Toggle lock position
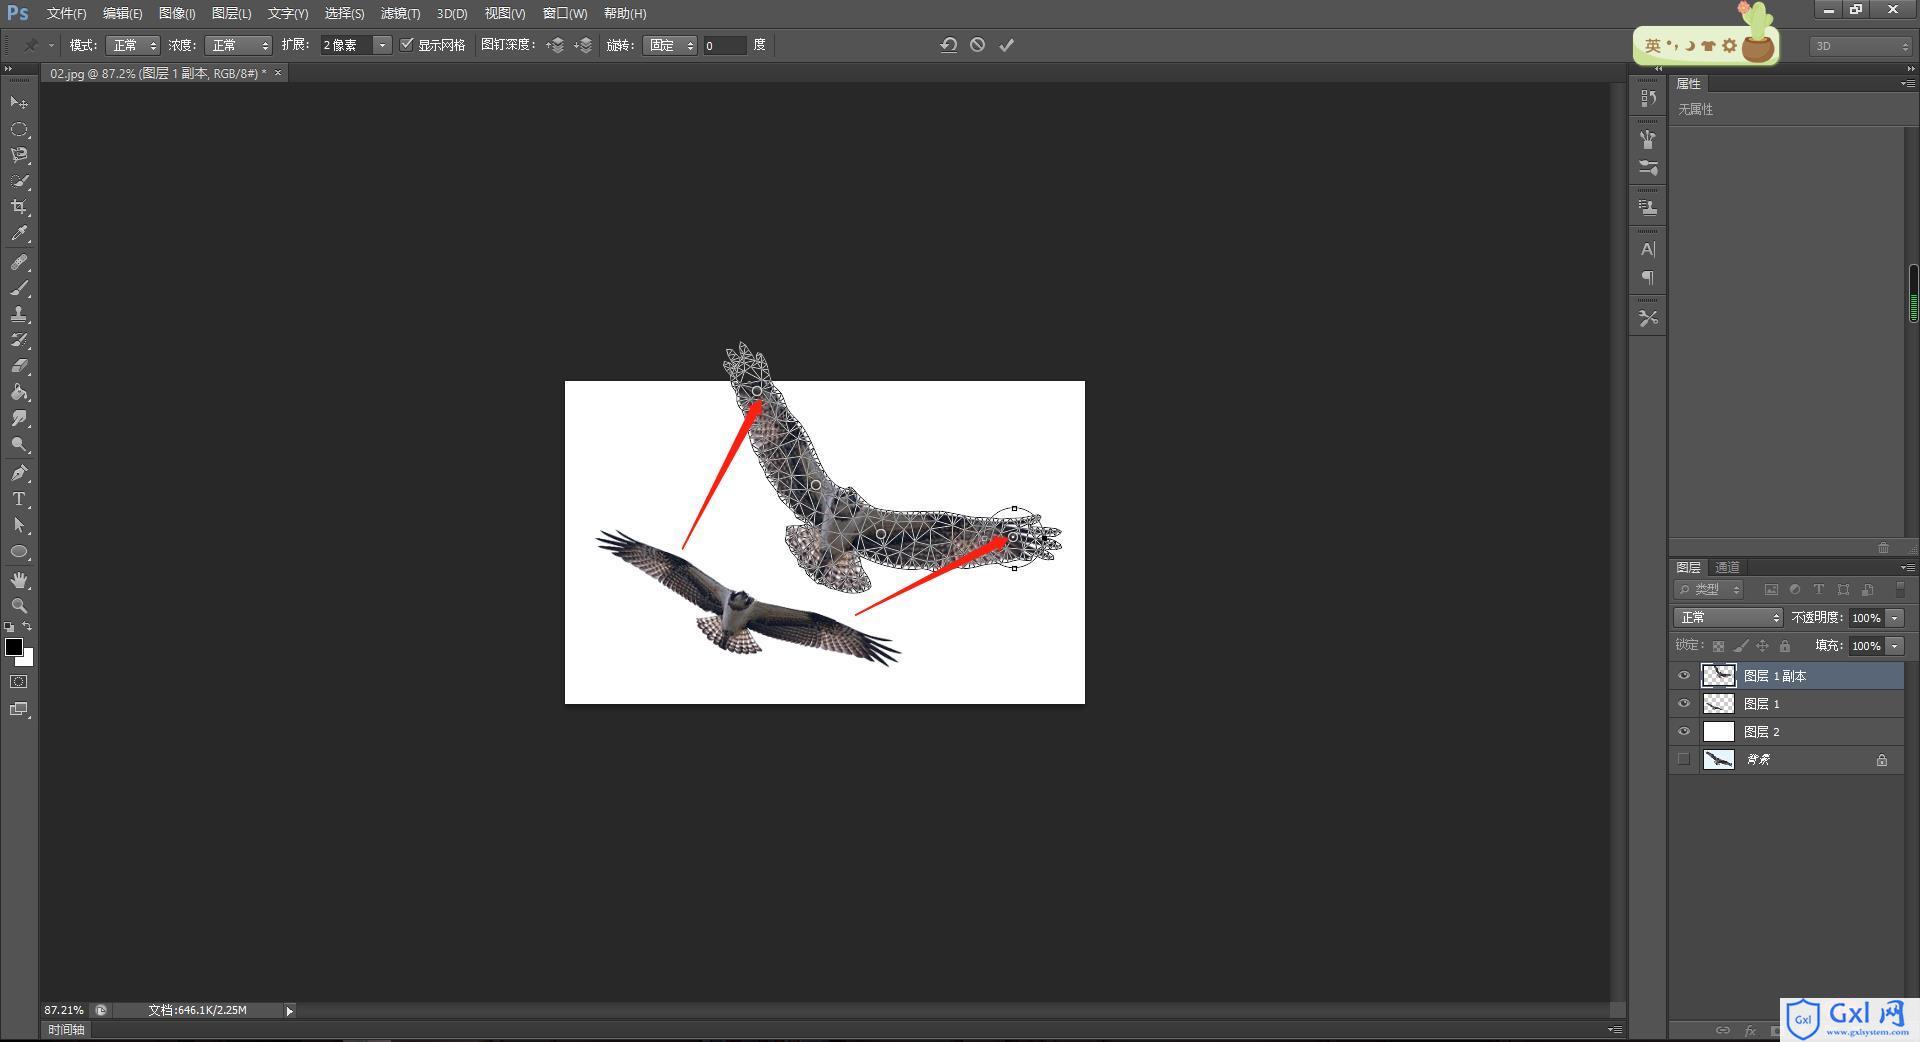This screenshot has width=1920, height=1042. coord(1763,646)
